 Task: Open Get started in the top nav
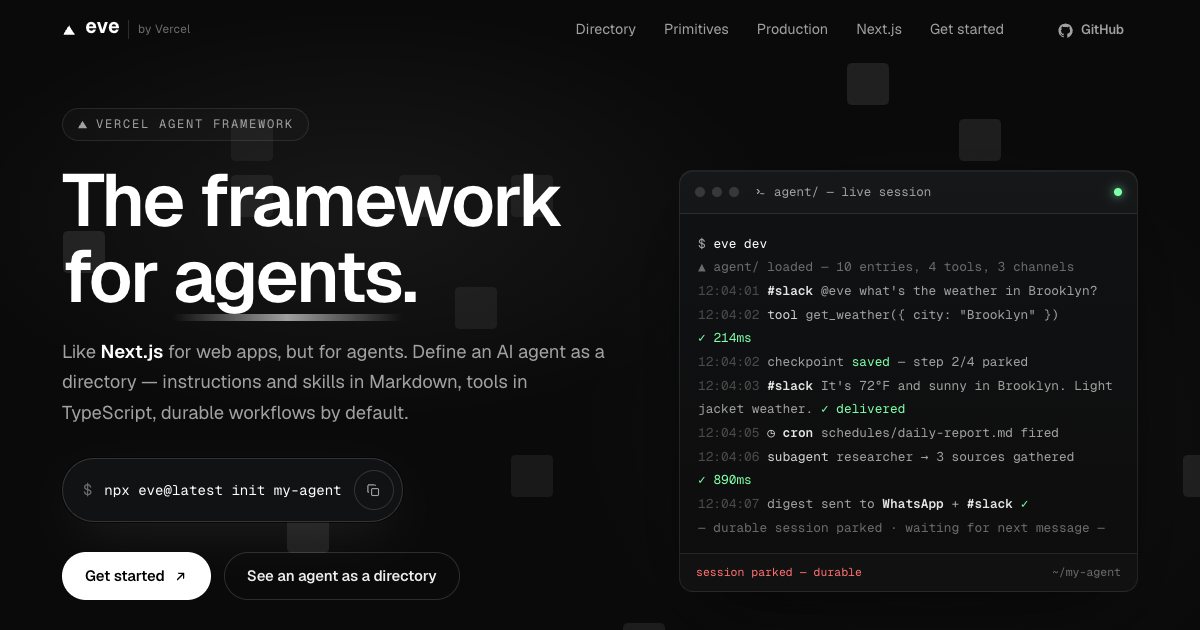pyautogui.click(x=967, y=29)
